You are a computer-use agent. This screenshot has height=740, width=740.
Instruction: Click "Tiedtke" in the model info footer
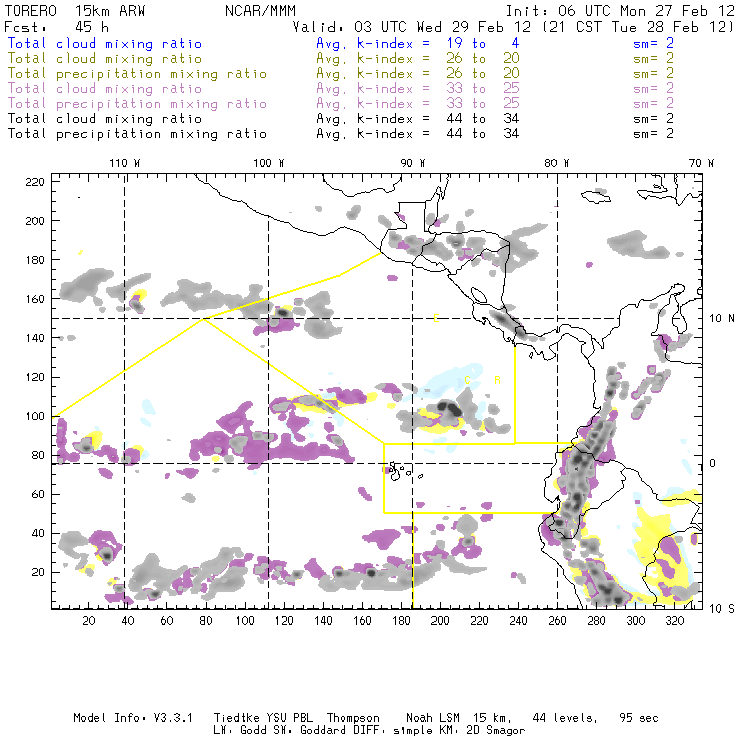click(x=236, y=718)
